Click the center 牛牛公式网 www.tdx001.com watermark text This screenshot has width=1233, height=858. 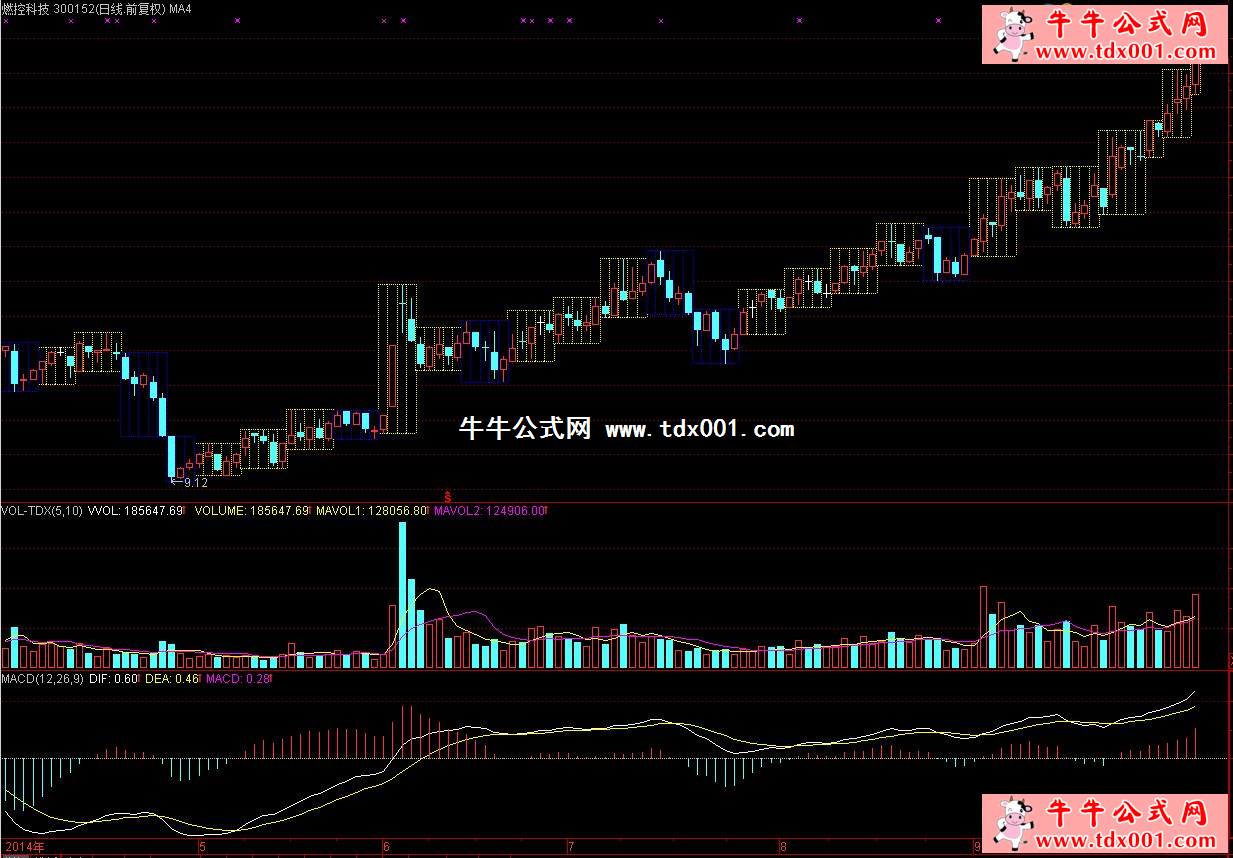[x=626, y=429]
